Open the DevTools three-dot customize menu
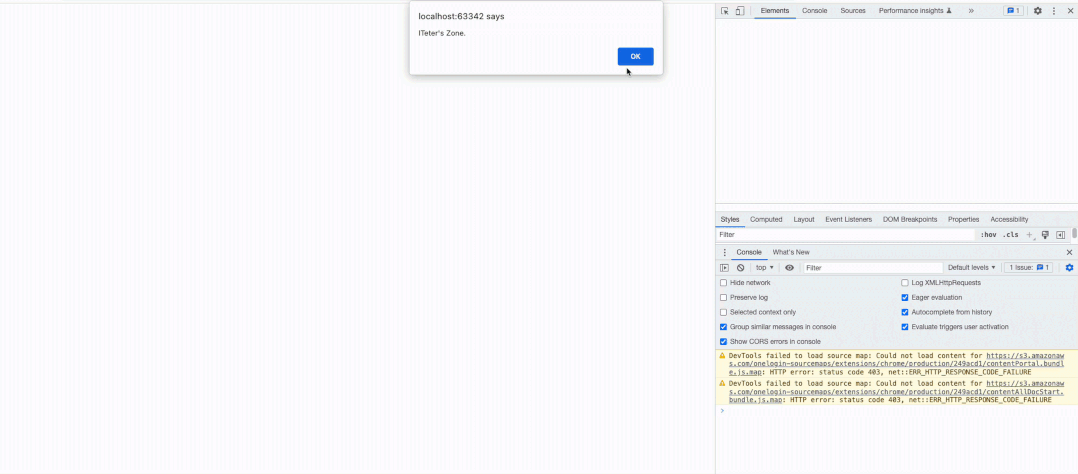Screen dimensions: 1078x474 pyautogui.click(x=1053, y=11)
